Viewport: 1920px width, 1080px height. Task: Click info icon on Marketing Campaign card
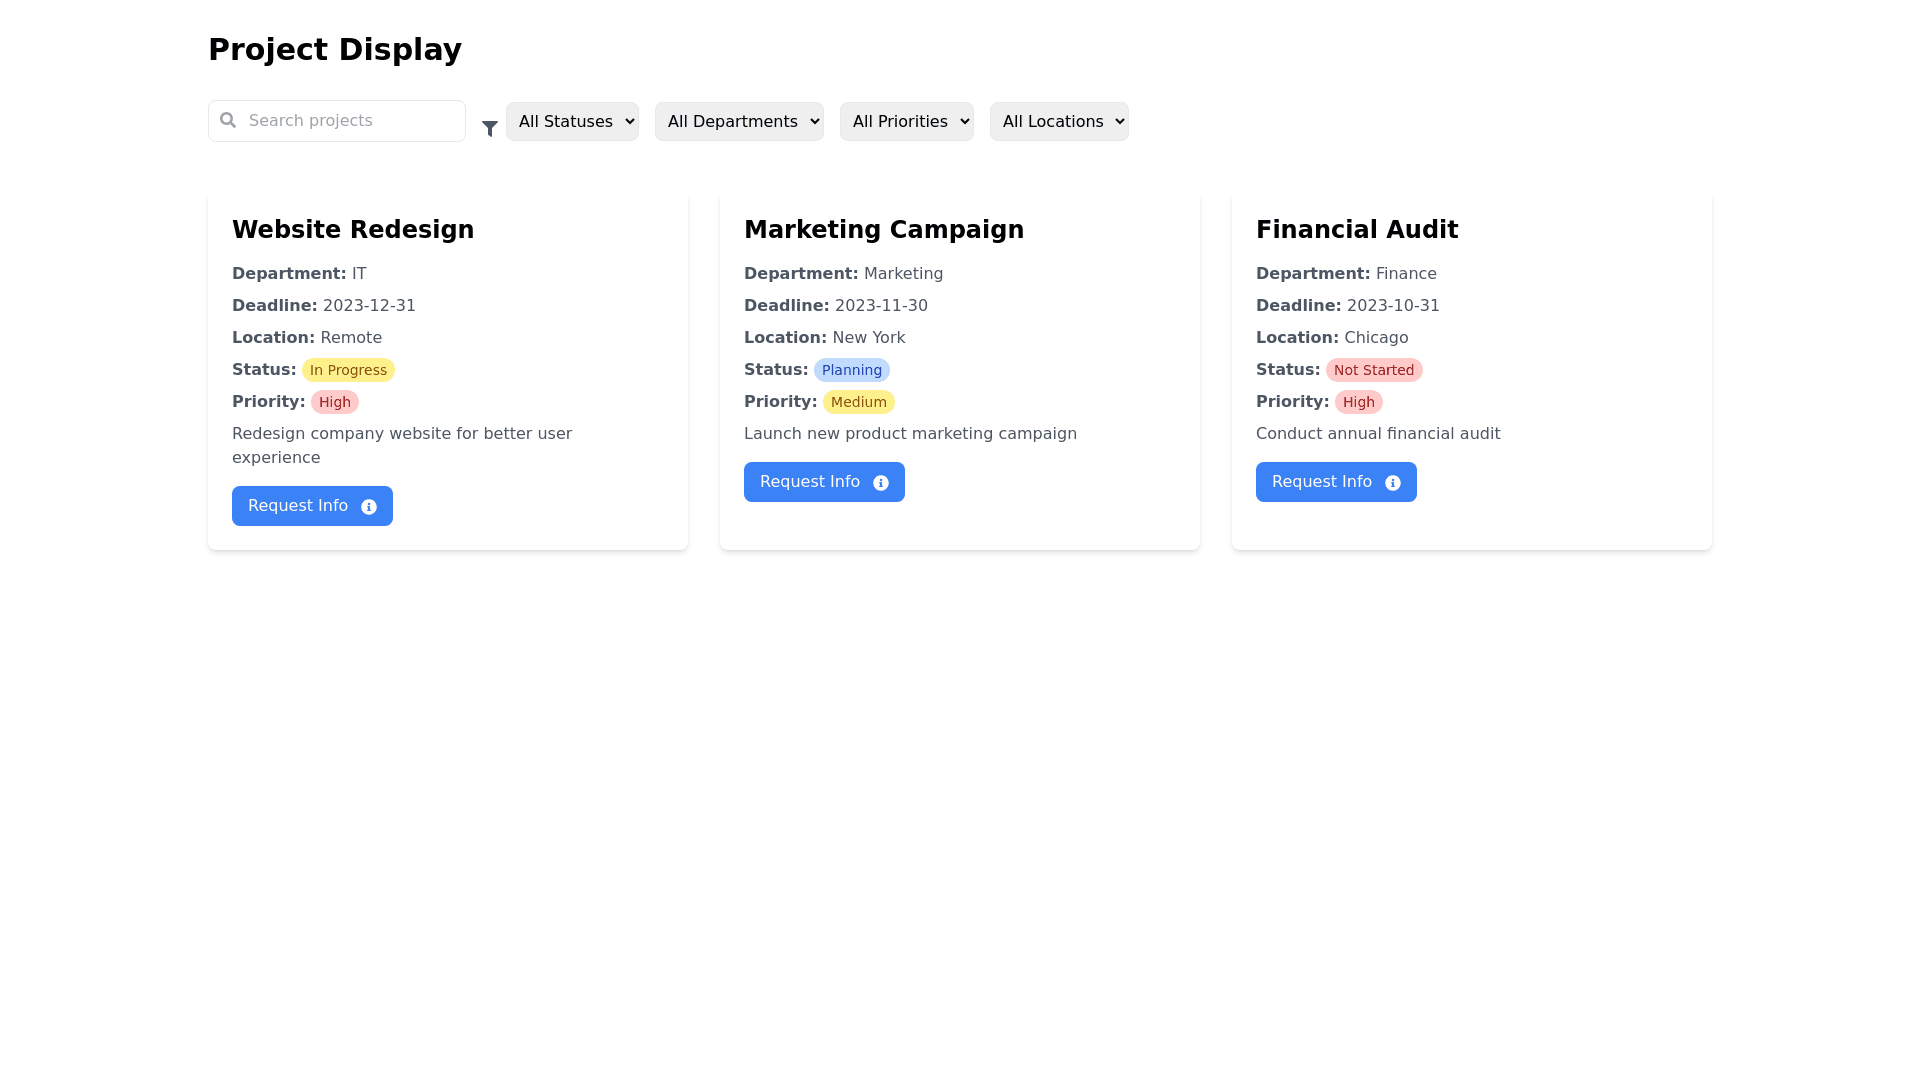[x=881, y=483]
